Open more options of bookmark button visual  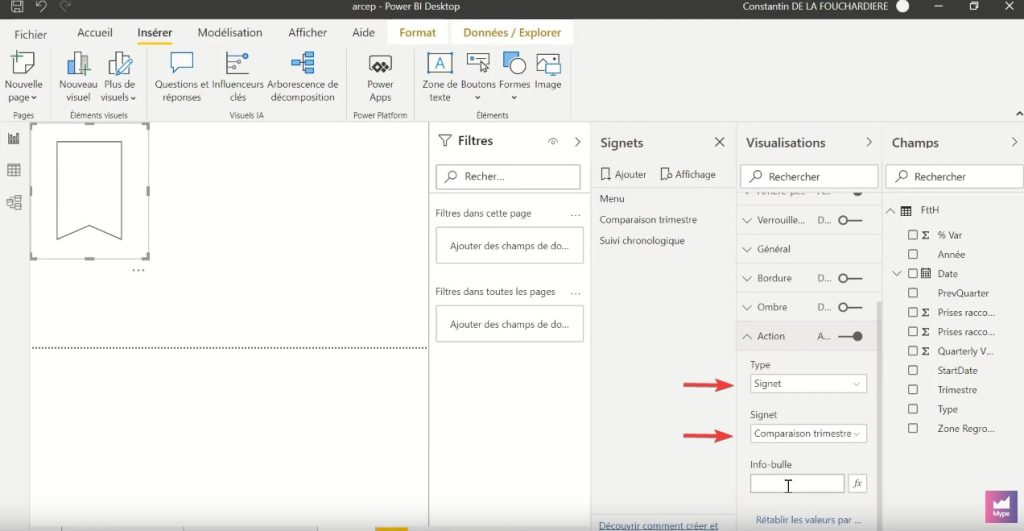[x=138, y=270]
